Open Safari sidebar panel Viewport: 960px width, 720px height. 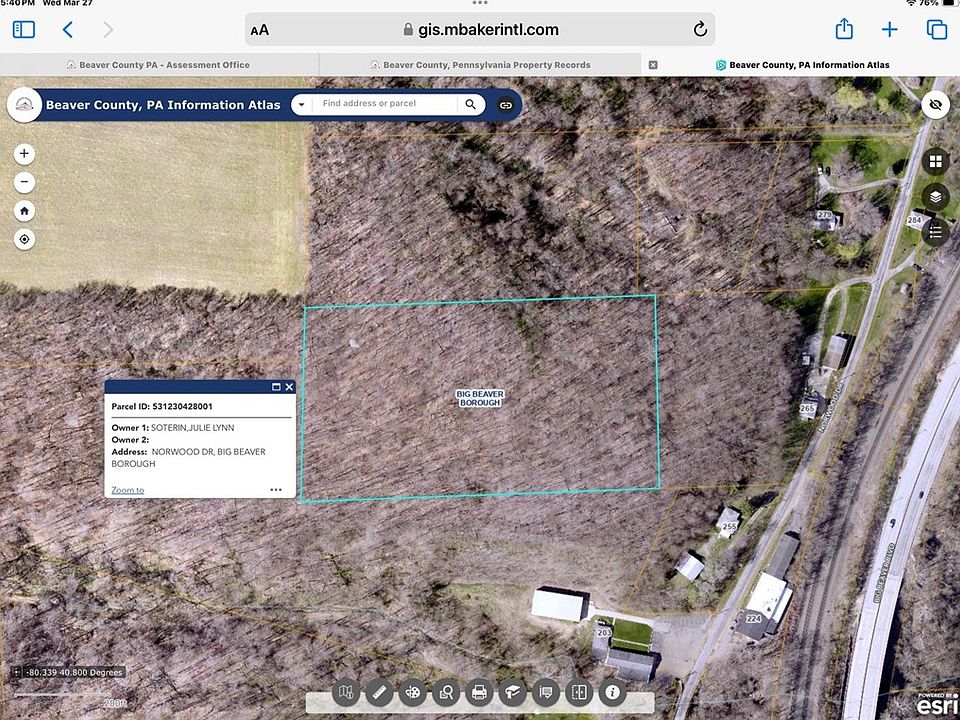click(24, 29)
